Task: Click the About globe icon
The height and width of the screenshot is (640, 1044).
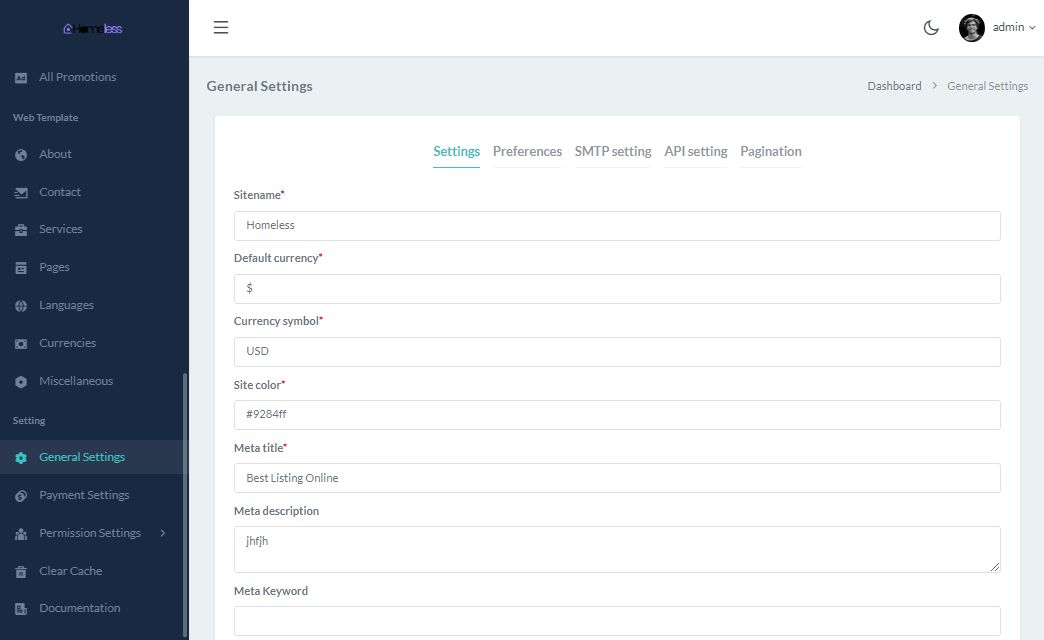Action: pyautogui.click(x=21, y=155)
